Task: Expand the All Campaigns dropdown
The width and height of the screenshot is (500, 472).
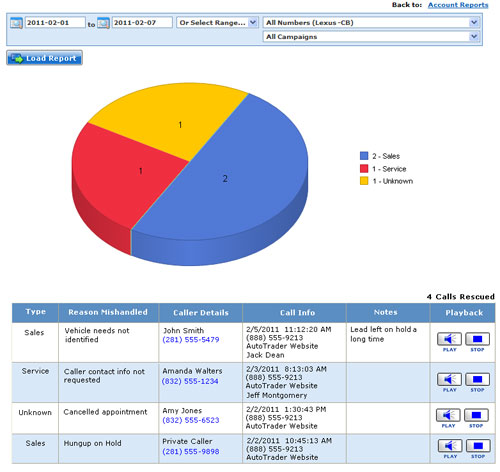Action: (x=371, y=37)
